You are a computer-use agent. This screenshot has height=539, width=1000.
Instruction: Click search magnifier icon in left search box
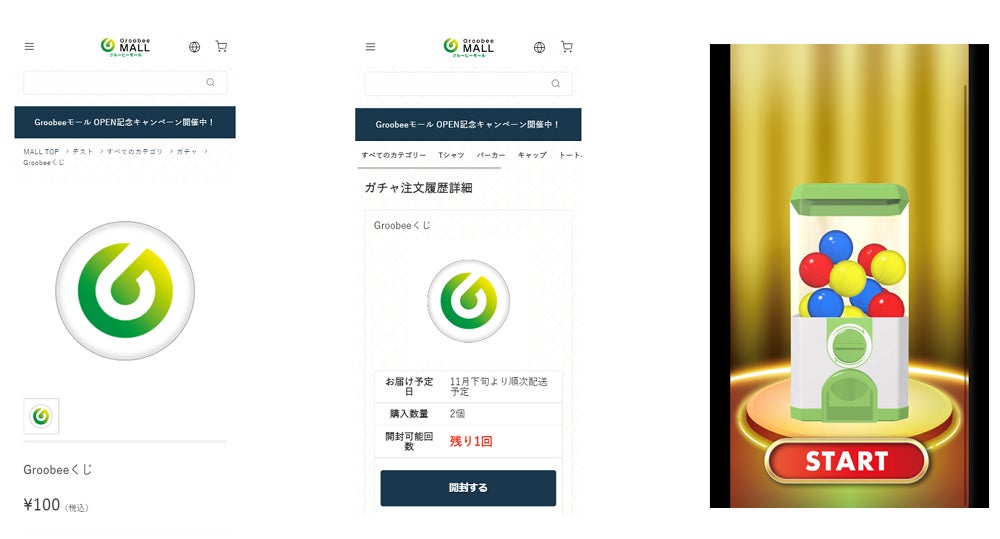(210, 82)
